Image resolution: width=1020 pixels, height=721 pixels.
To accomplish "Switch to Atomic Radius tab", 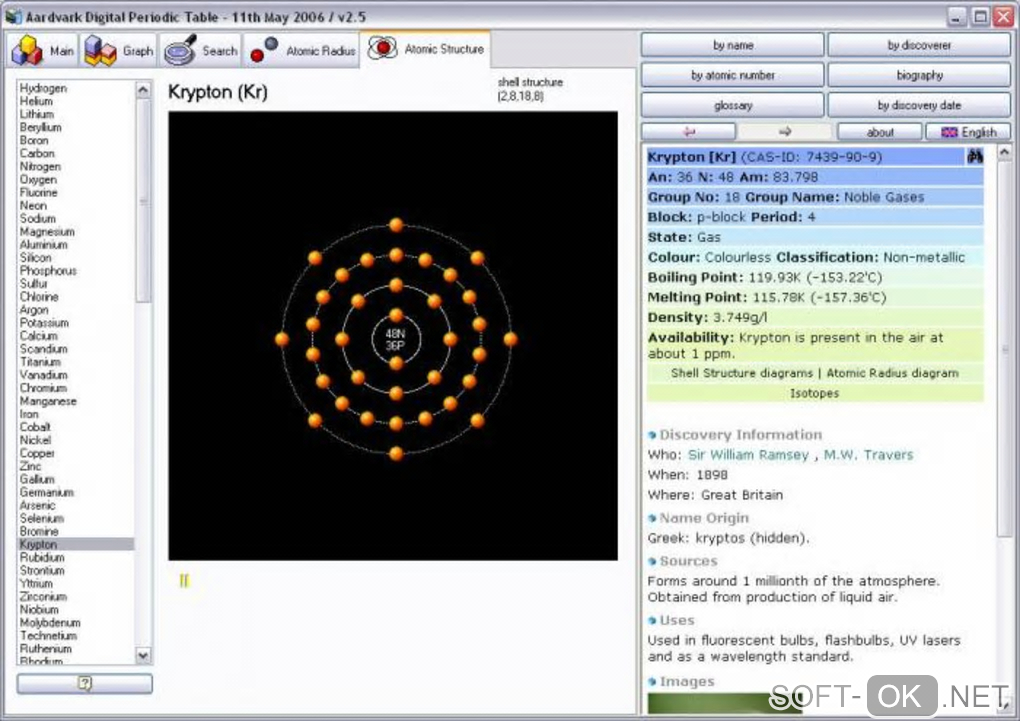I will 301,50.
